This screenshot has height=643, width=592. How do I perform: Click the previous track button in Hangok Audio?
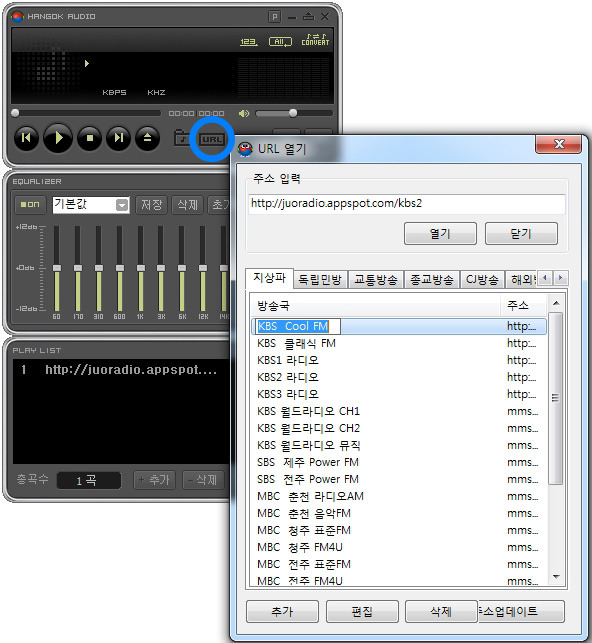[26, 138]
